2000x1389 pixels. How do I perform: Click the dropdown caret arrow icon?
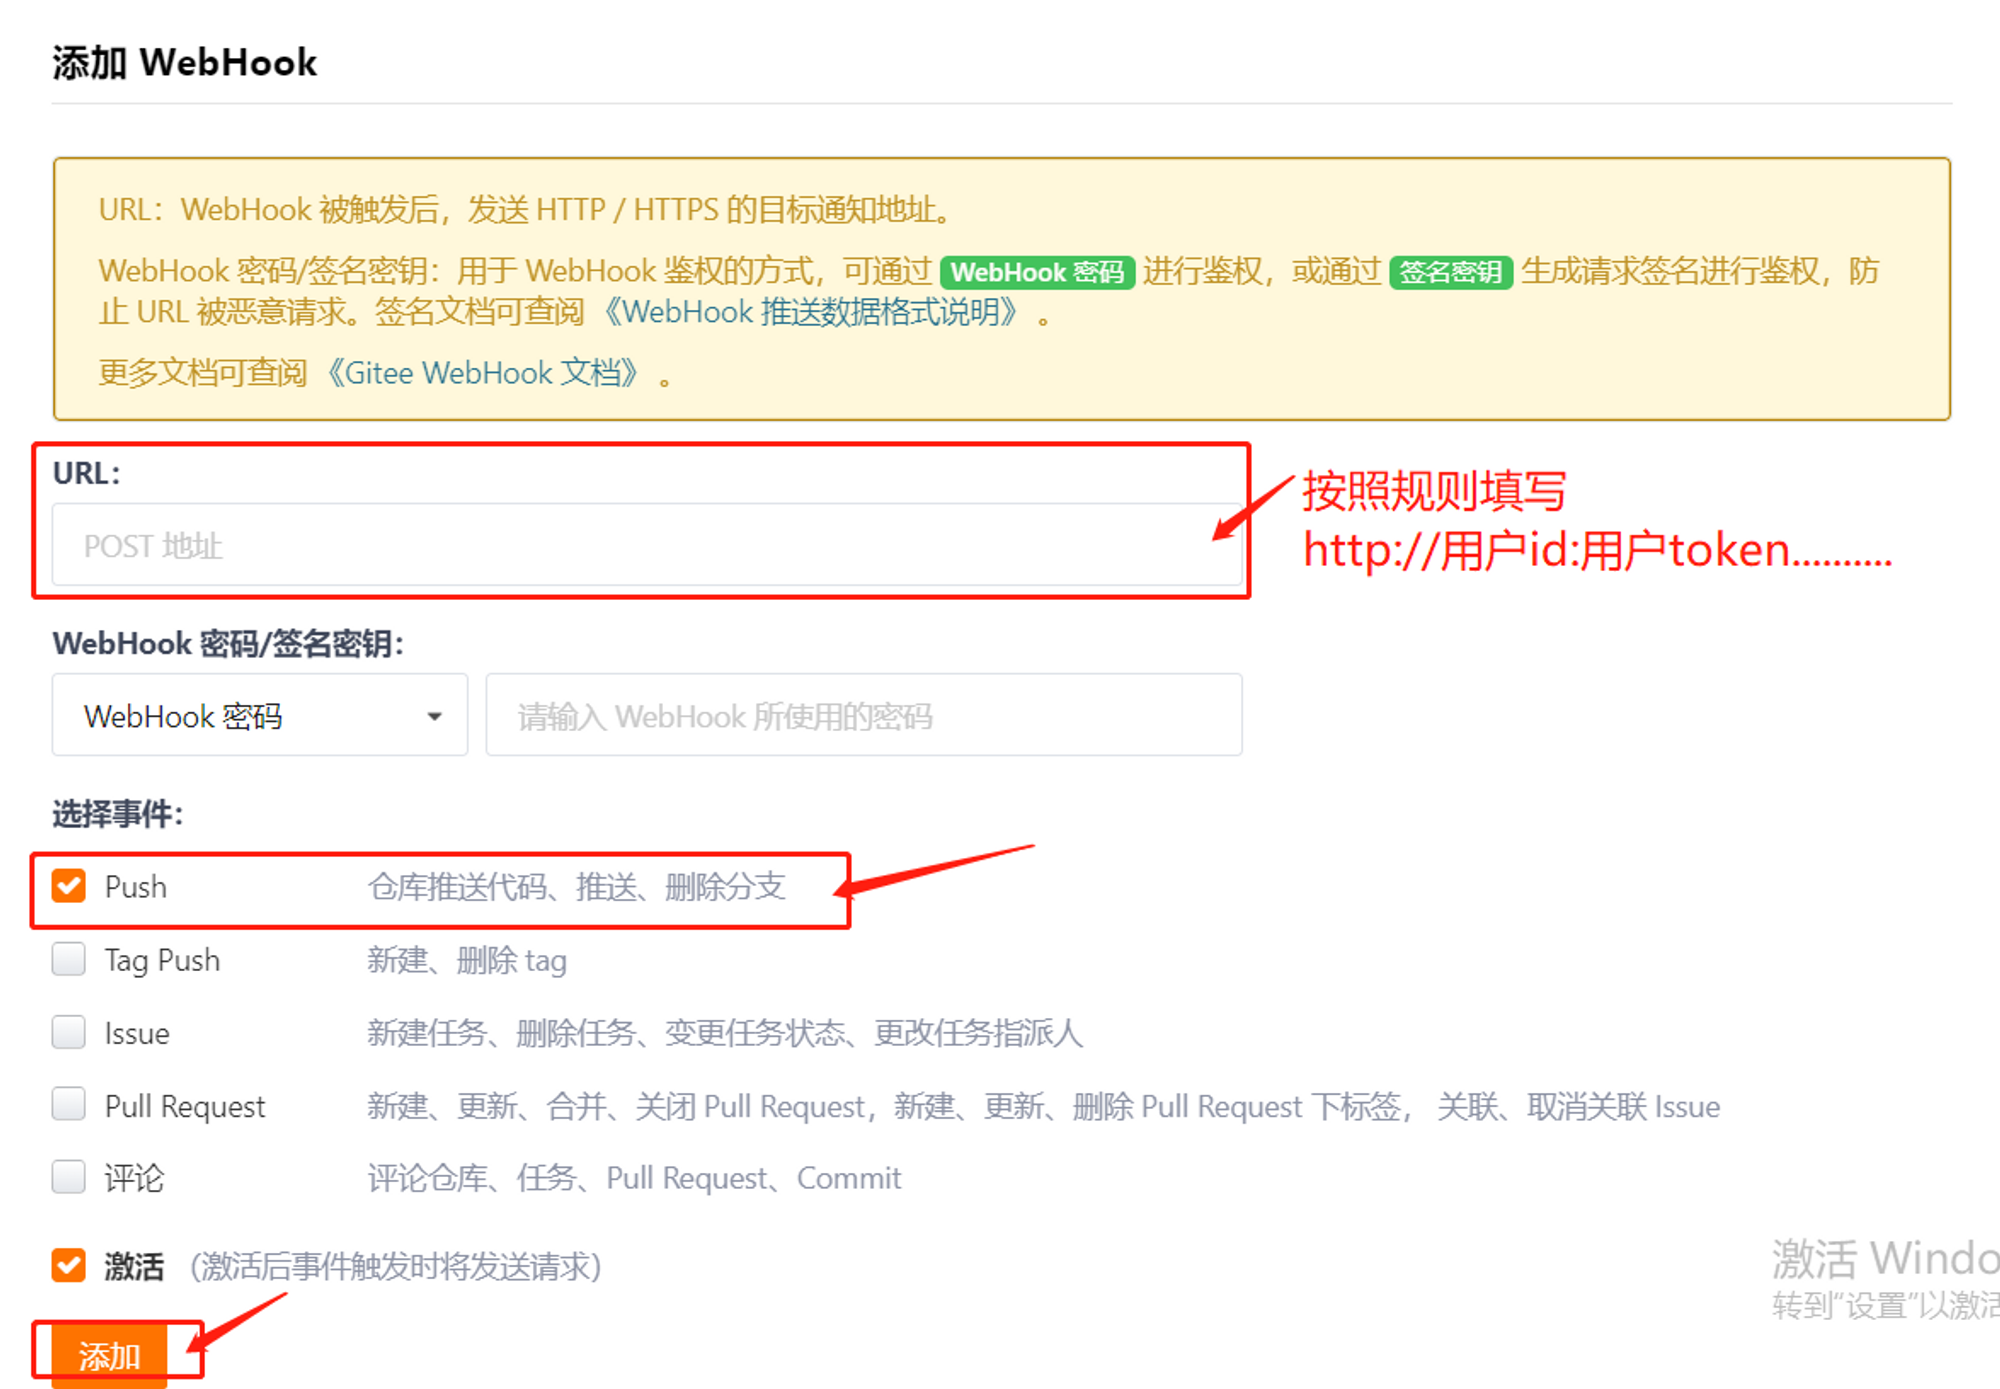pyautogui.click(x=434, y=716)
